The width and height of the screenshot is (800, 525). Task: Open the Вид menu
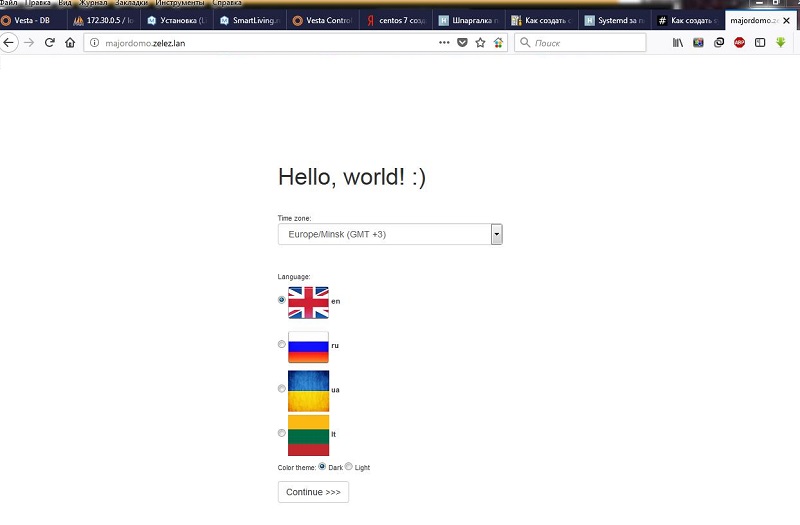coord(65,3)
